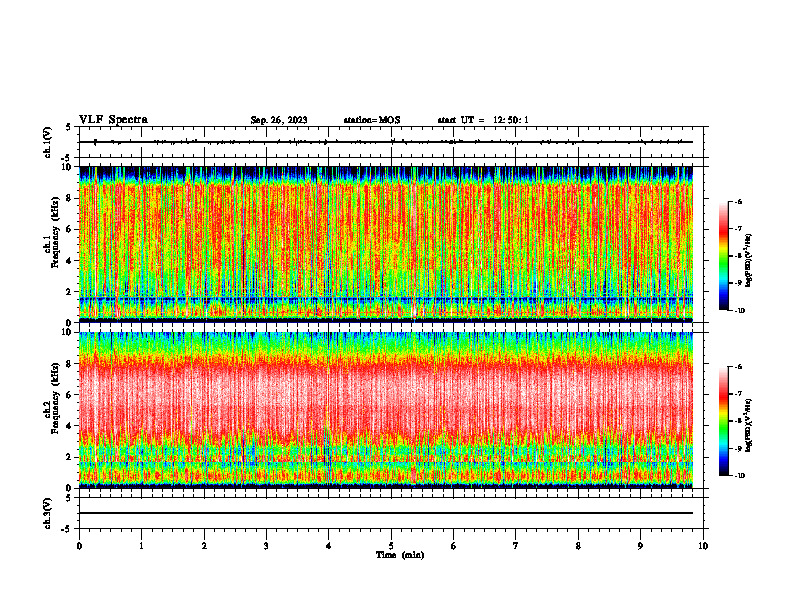Click the ch.3(V) axis label
Image resolution: width=792 pixels, height=612 pixels.
coord(48,513)
